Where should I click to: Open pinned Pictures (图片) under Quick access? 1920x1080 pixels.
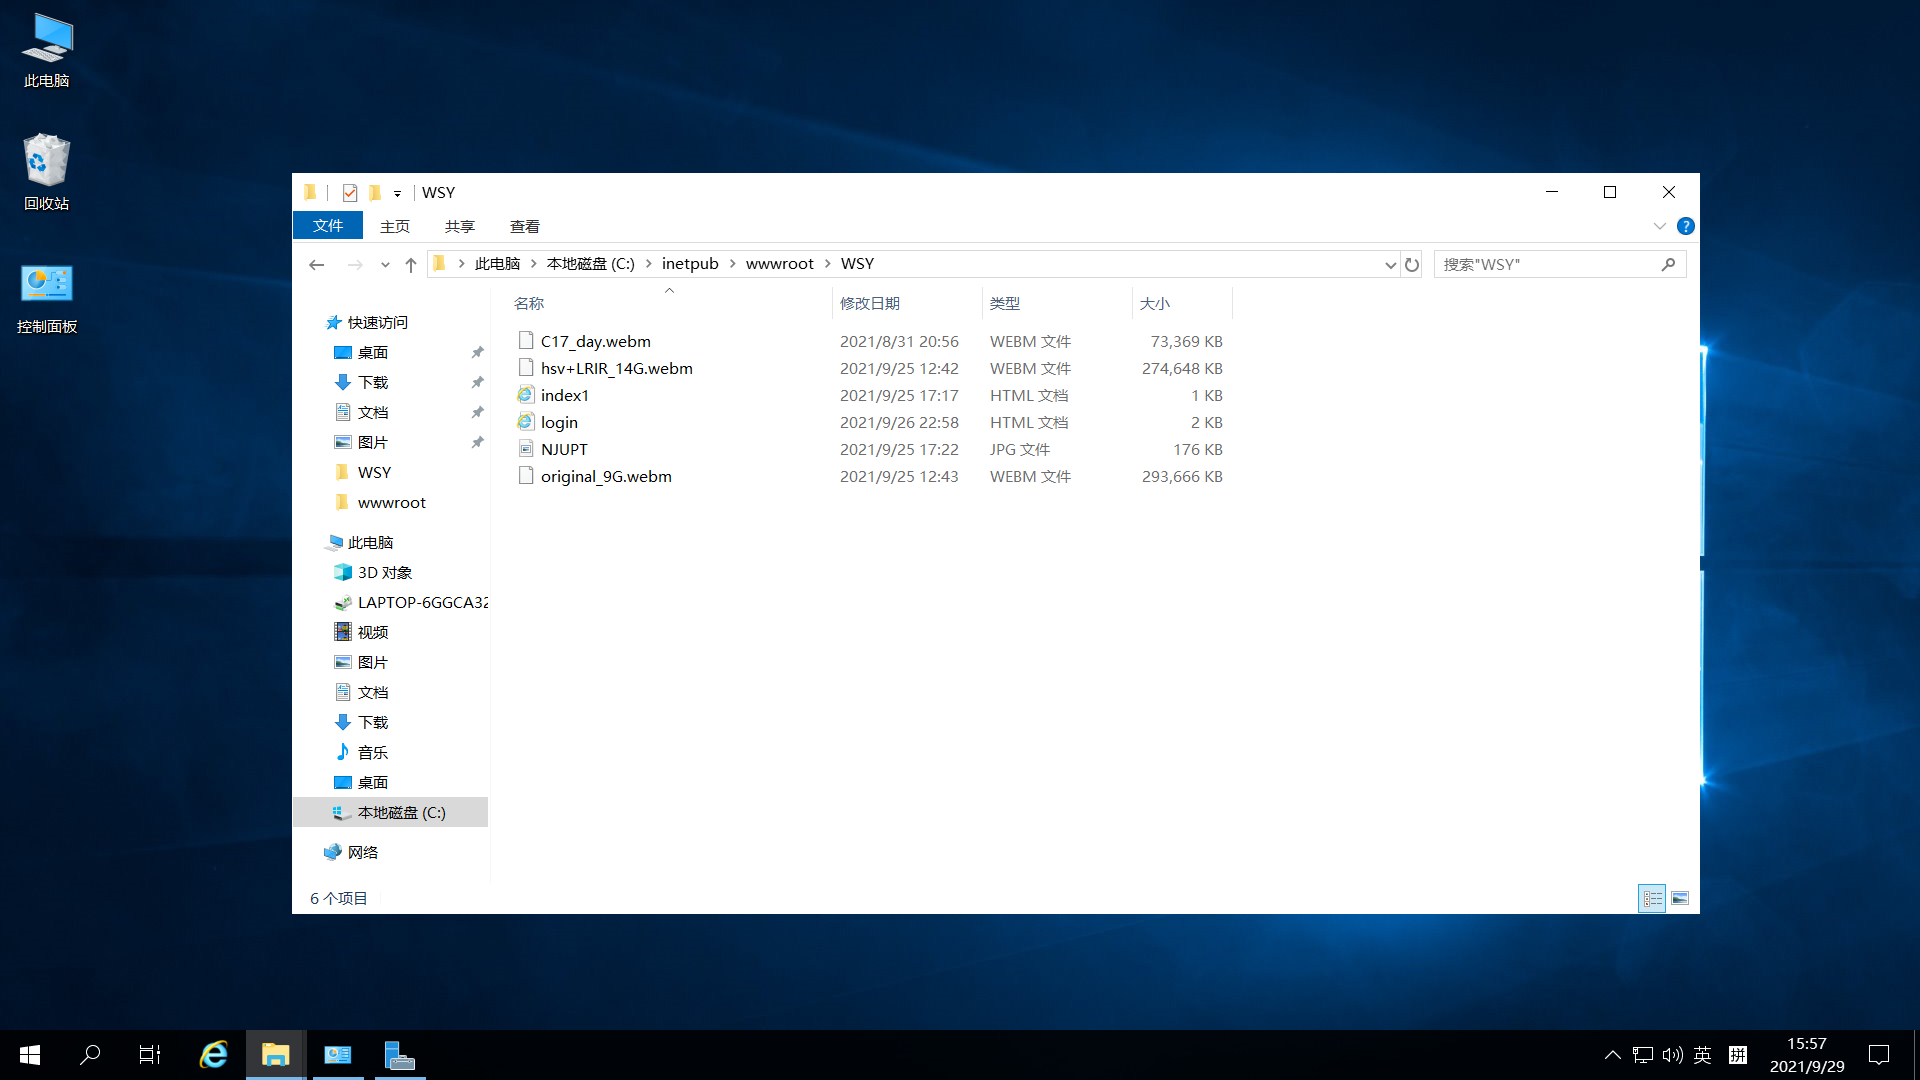tap(373, 442)
